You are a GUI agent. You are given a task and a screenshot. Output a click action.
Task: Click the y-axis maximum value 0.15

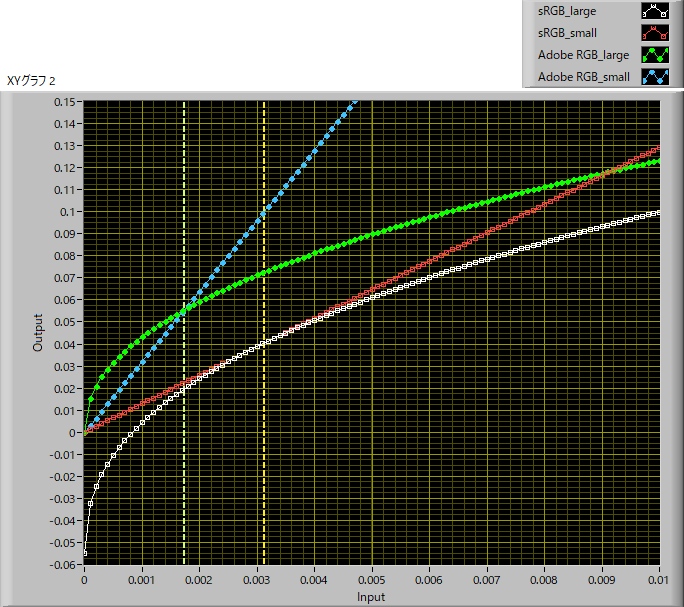tap(65, 102)
